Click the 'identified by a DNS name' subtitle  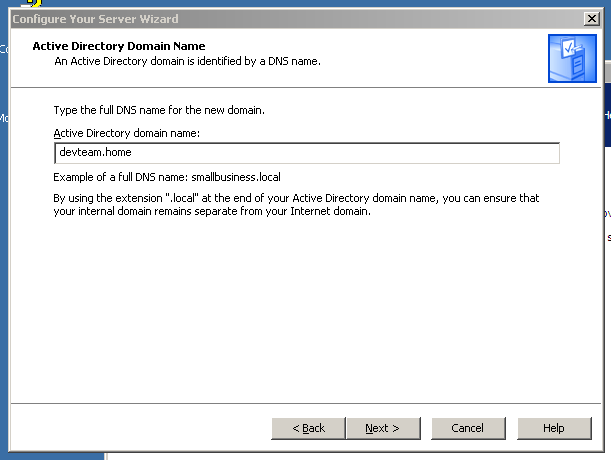pyautogui.click(x=186, y=61)
